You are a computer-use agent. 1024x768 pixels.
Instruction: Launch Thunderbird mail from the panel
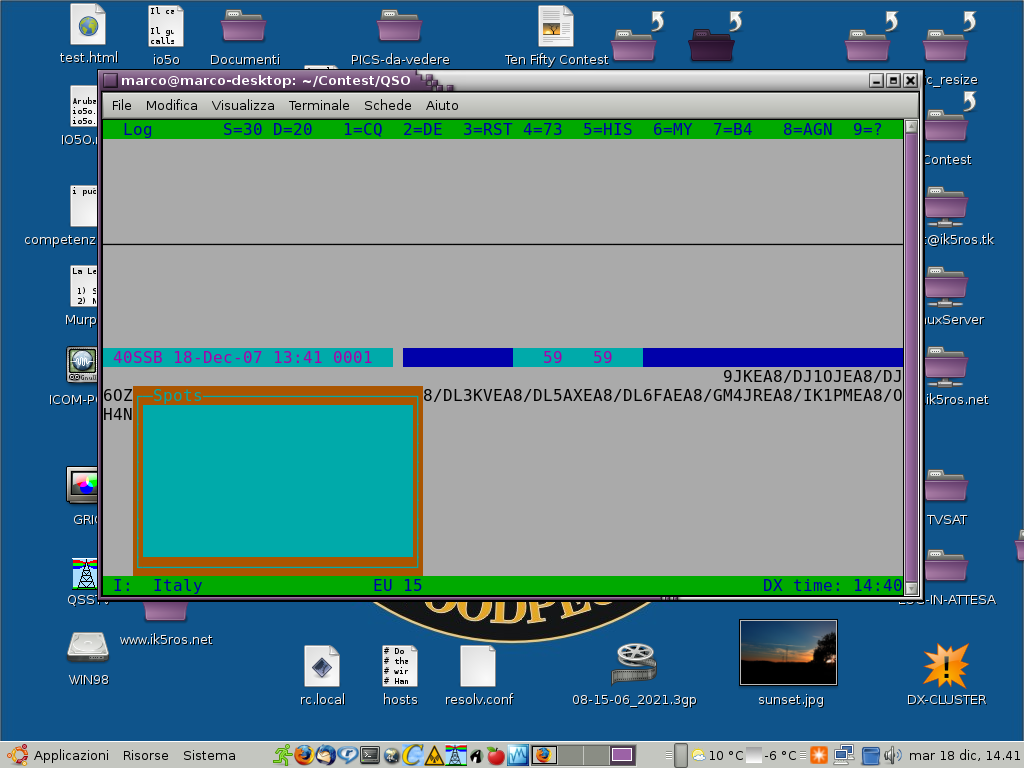pyautogui.click(x=326, y=755)
